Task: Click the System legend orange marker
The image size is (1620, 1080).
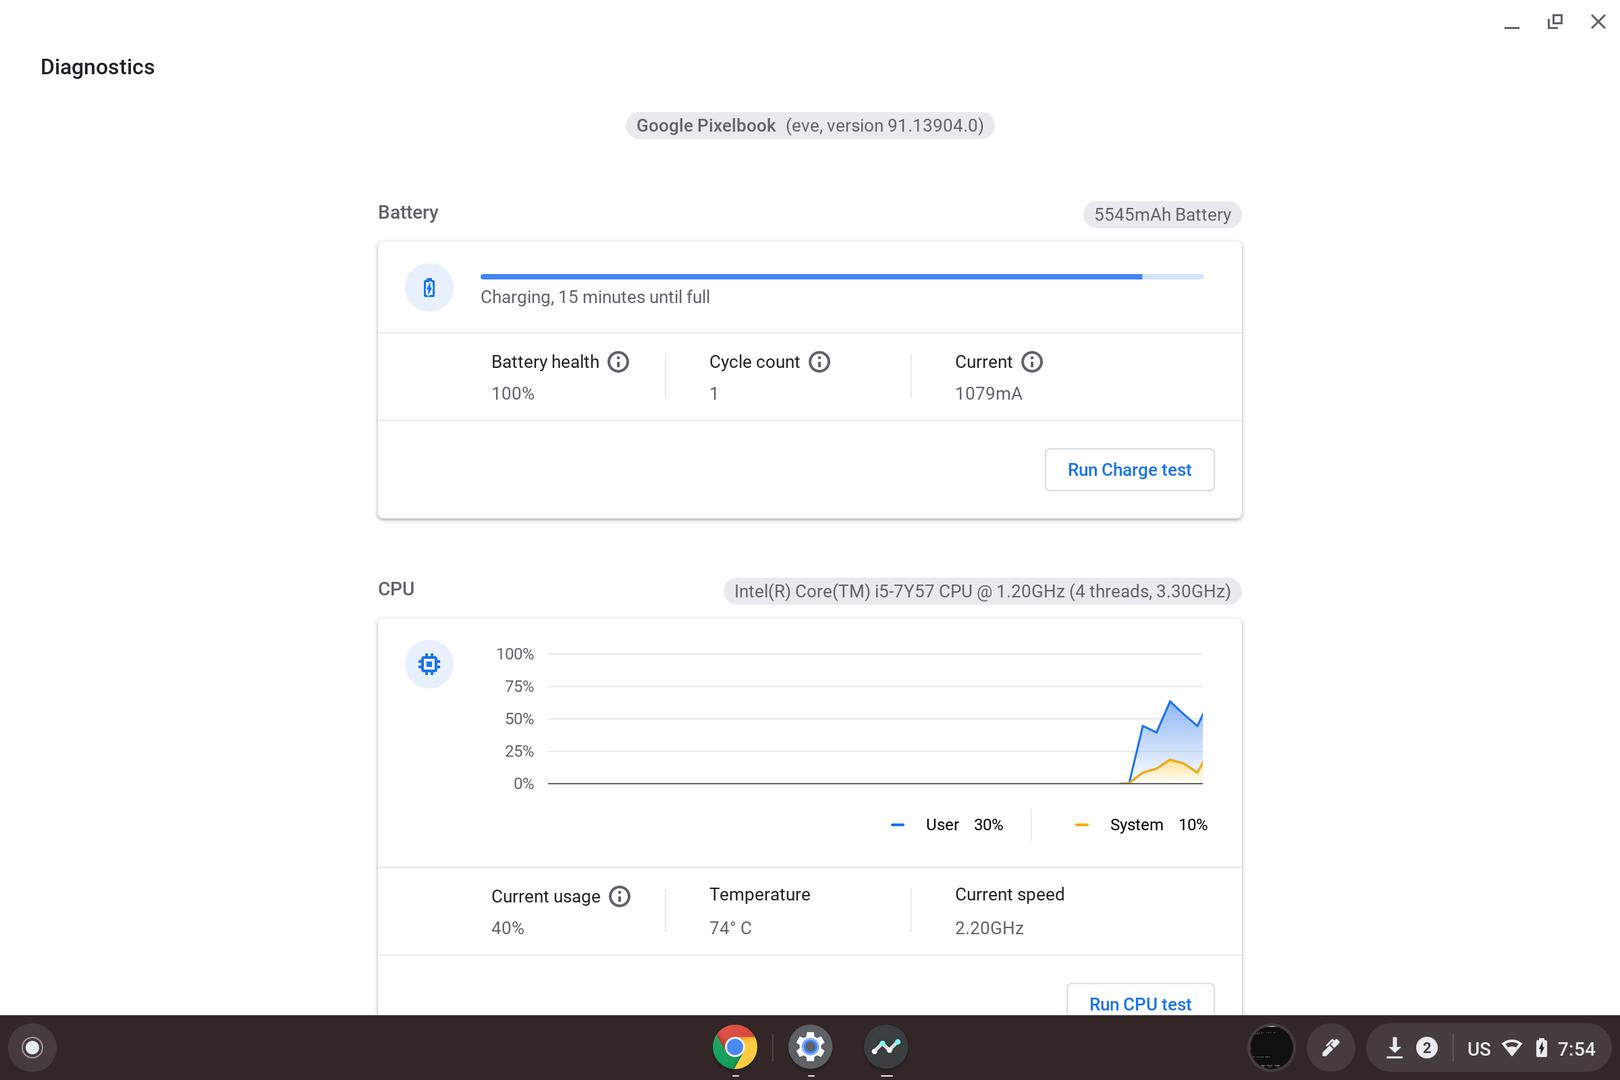Action: click(x=1081, y=825)
